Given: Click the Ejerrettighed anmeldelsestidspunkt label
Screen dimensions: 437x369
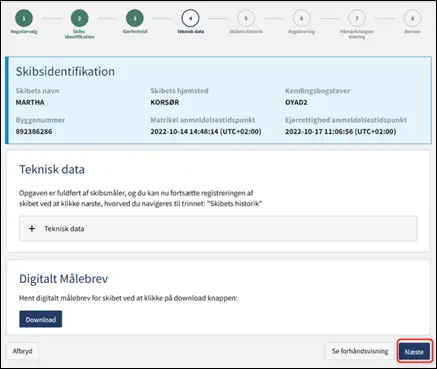Looking at the screenshot, I should point(346,120).
